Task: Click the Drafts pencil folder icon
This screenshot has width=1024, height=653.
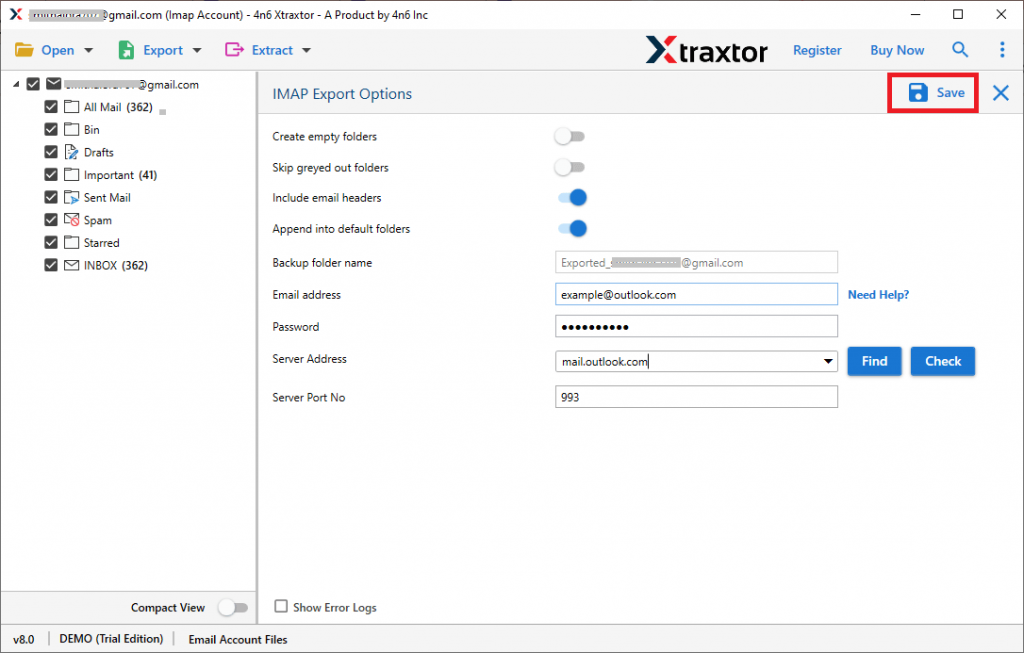Action: point(72,151)
